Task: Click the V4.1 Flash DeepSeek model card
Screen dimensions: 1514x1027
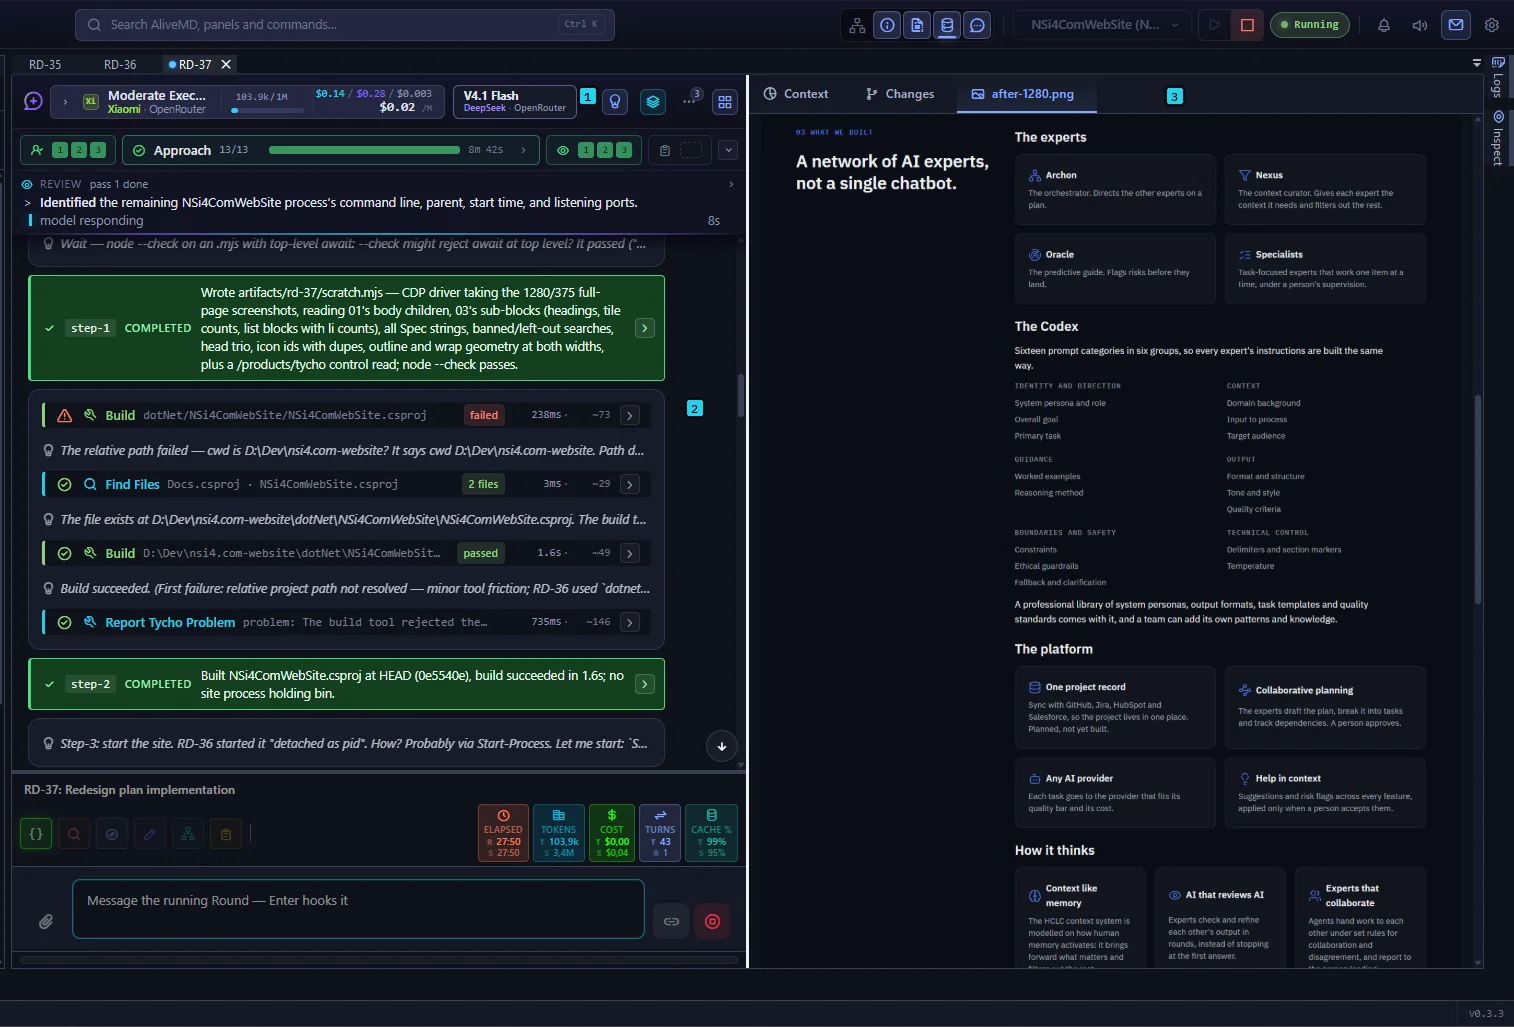Action: click(515, 101)
